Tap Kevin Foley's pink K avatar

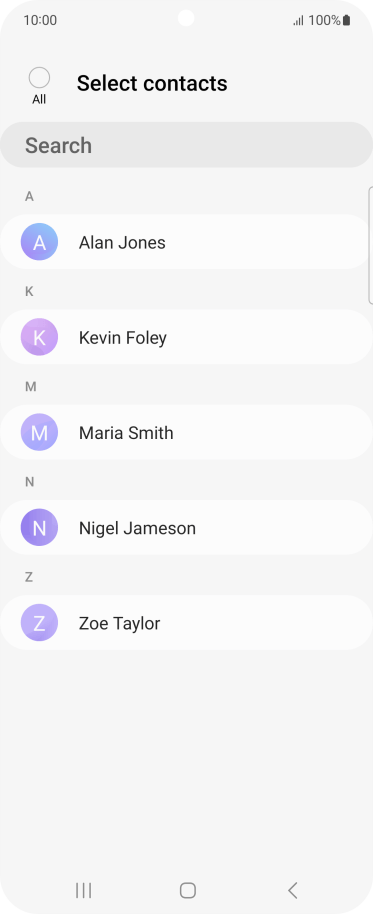[39, 337]
